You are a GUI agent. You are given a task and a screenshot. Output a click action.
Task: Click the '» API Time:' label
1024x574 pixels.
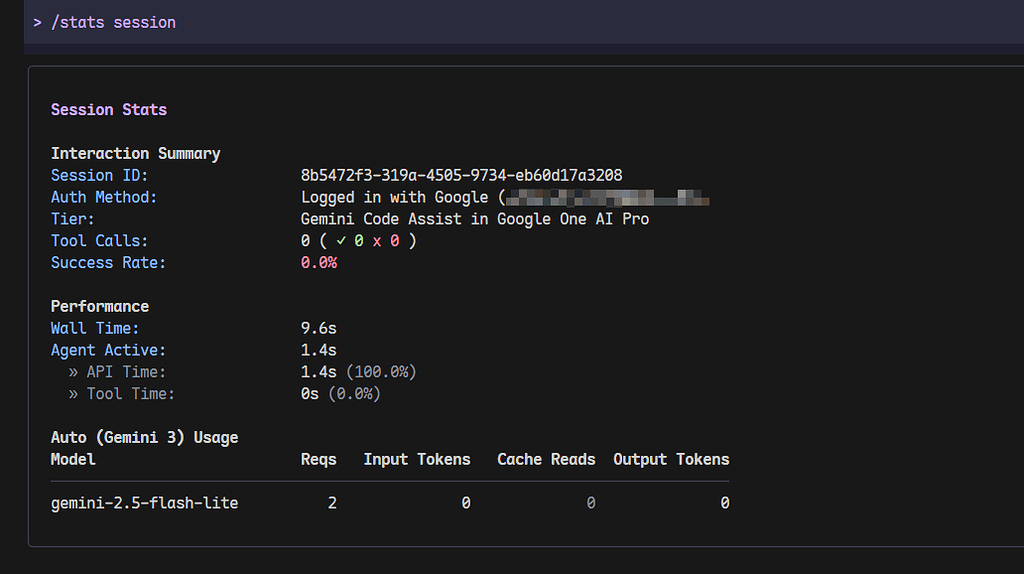point(118,372)
